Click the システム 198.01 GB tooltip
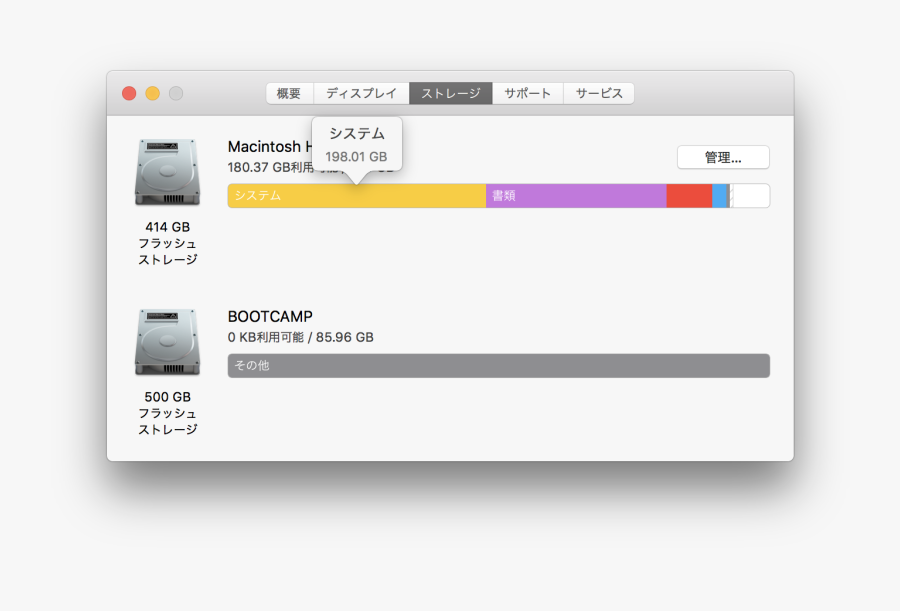 coord(358,143)
